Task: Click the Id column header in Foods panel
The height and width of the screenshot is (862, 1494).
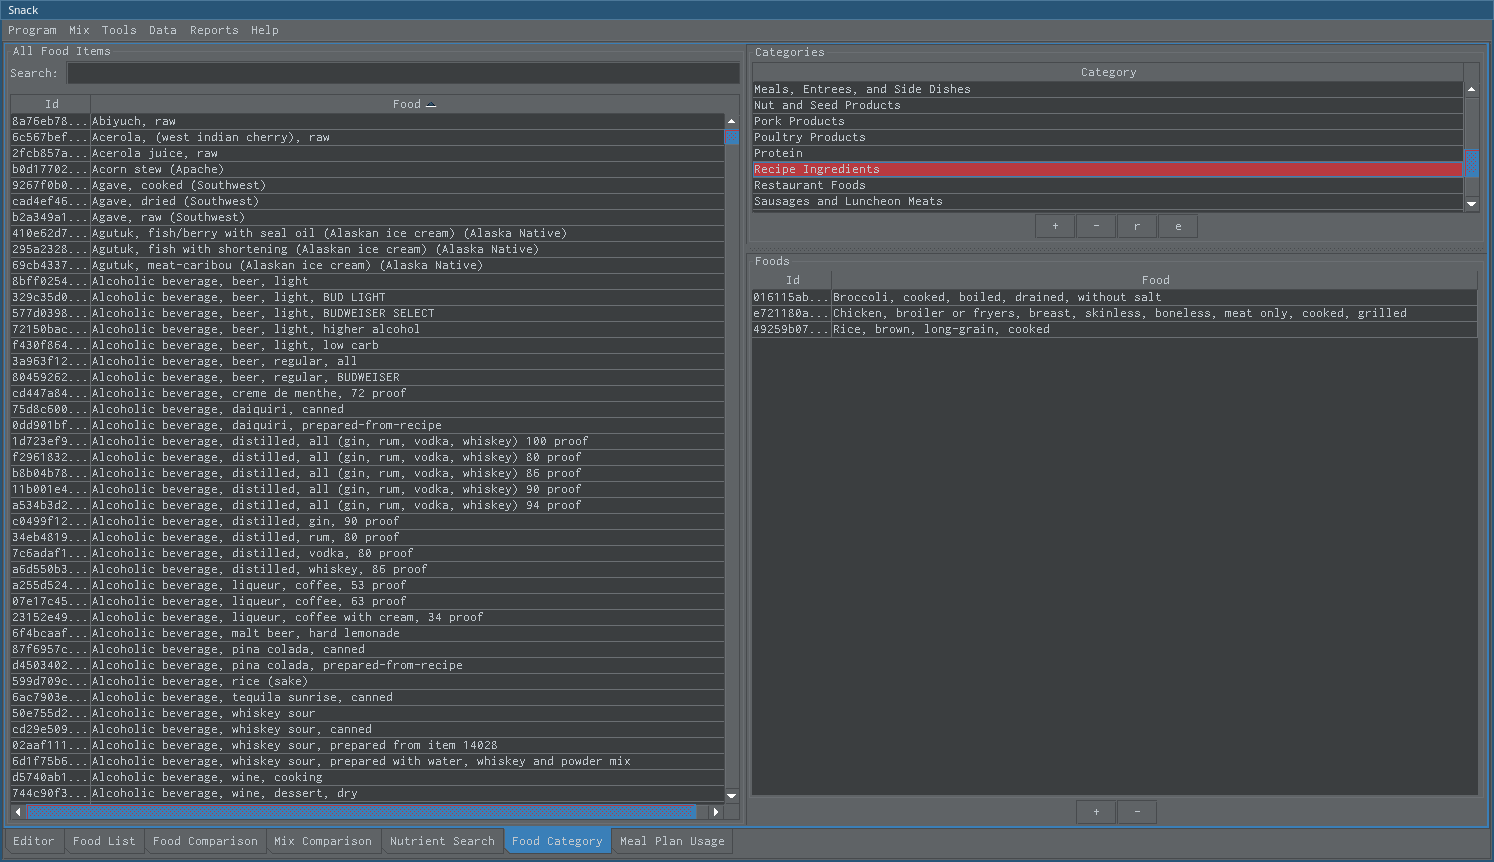Action: pyautogui.click(x=792, y=280)
